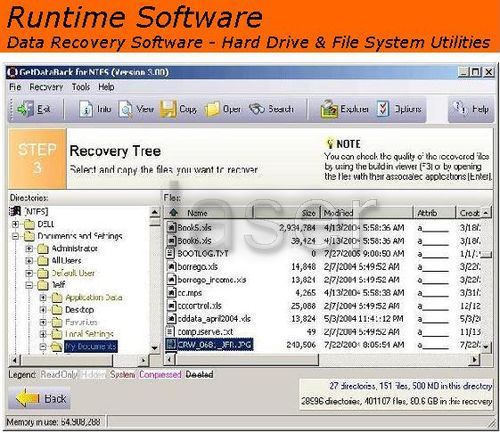The image size is (500, 433).
Task: Click the View magnifier icon
Action: pyautogui.click(x=126, y=109)
